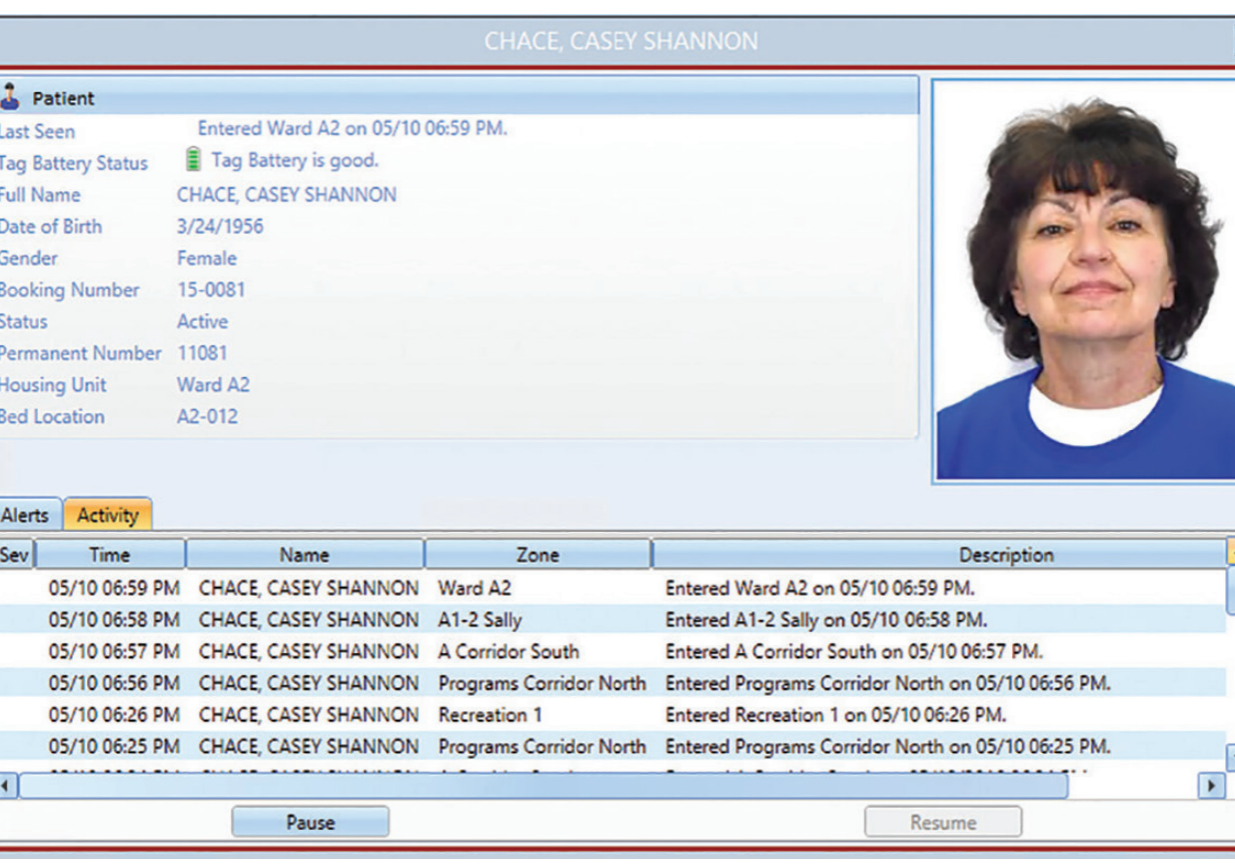Sort activity by the Time column header
The height and width of the screenshot is (864, 1235).
coord(110,554)
